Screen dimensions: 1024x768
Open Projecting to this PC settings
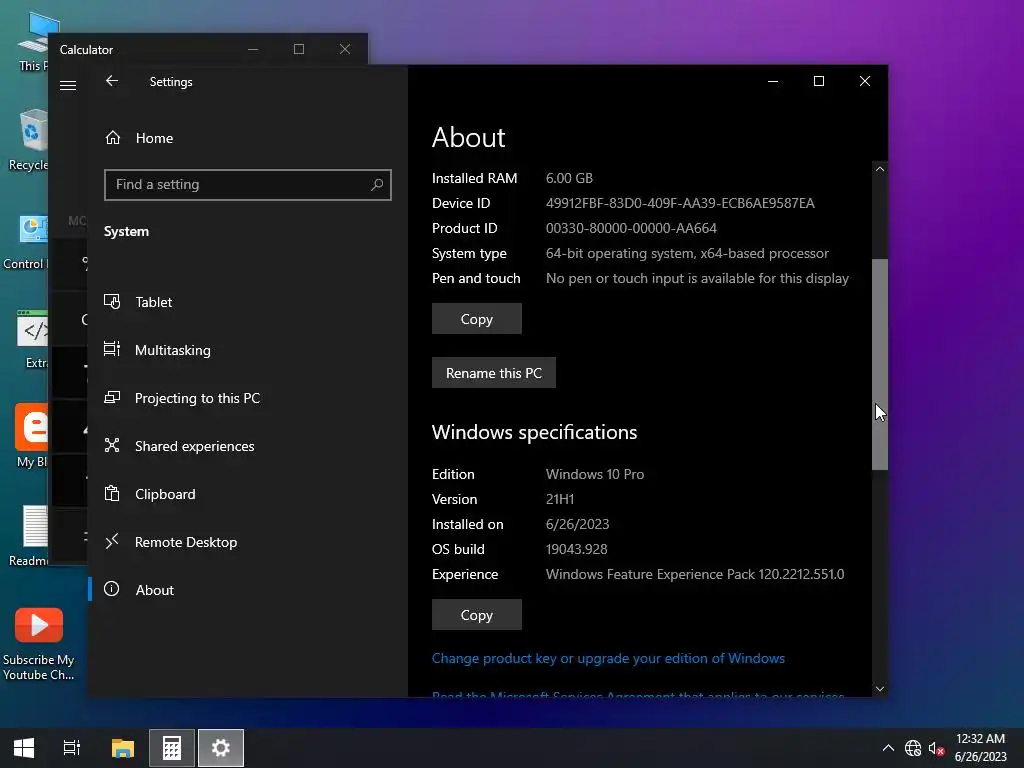pos(247,398)
